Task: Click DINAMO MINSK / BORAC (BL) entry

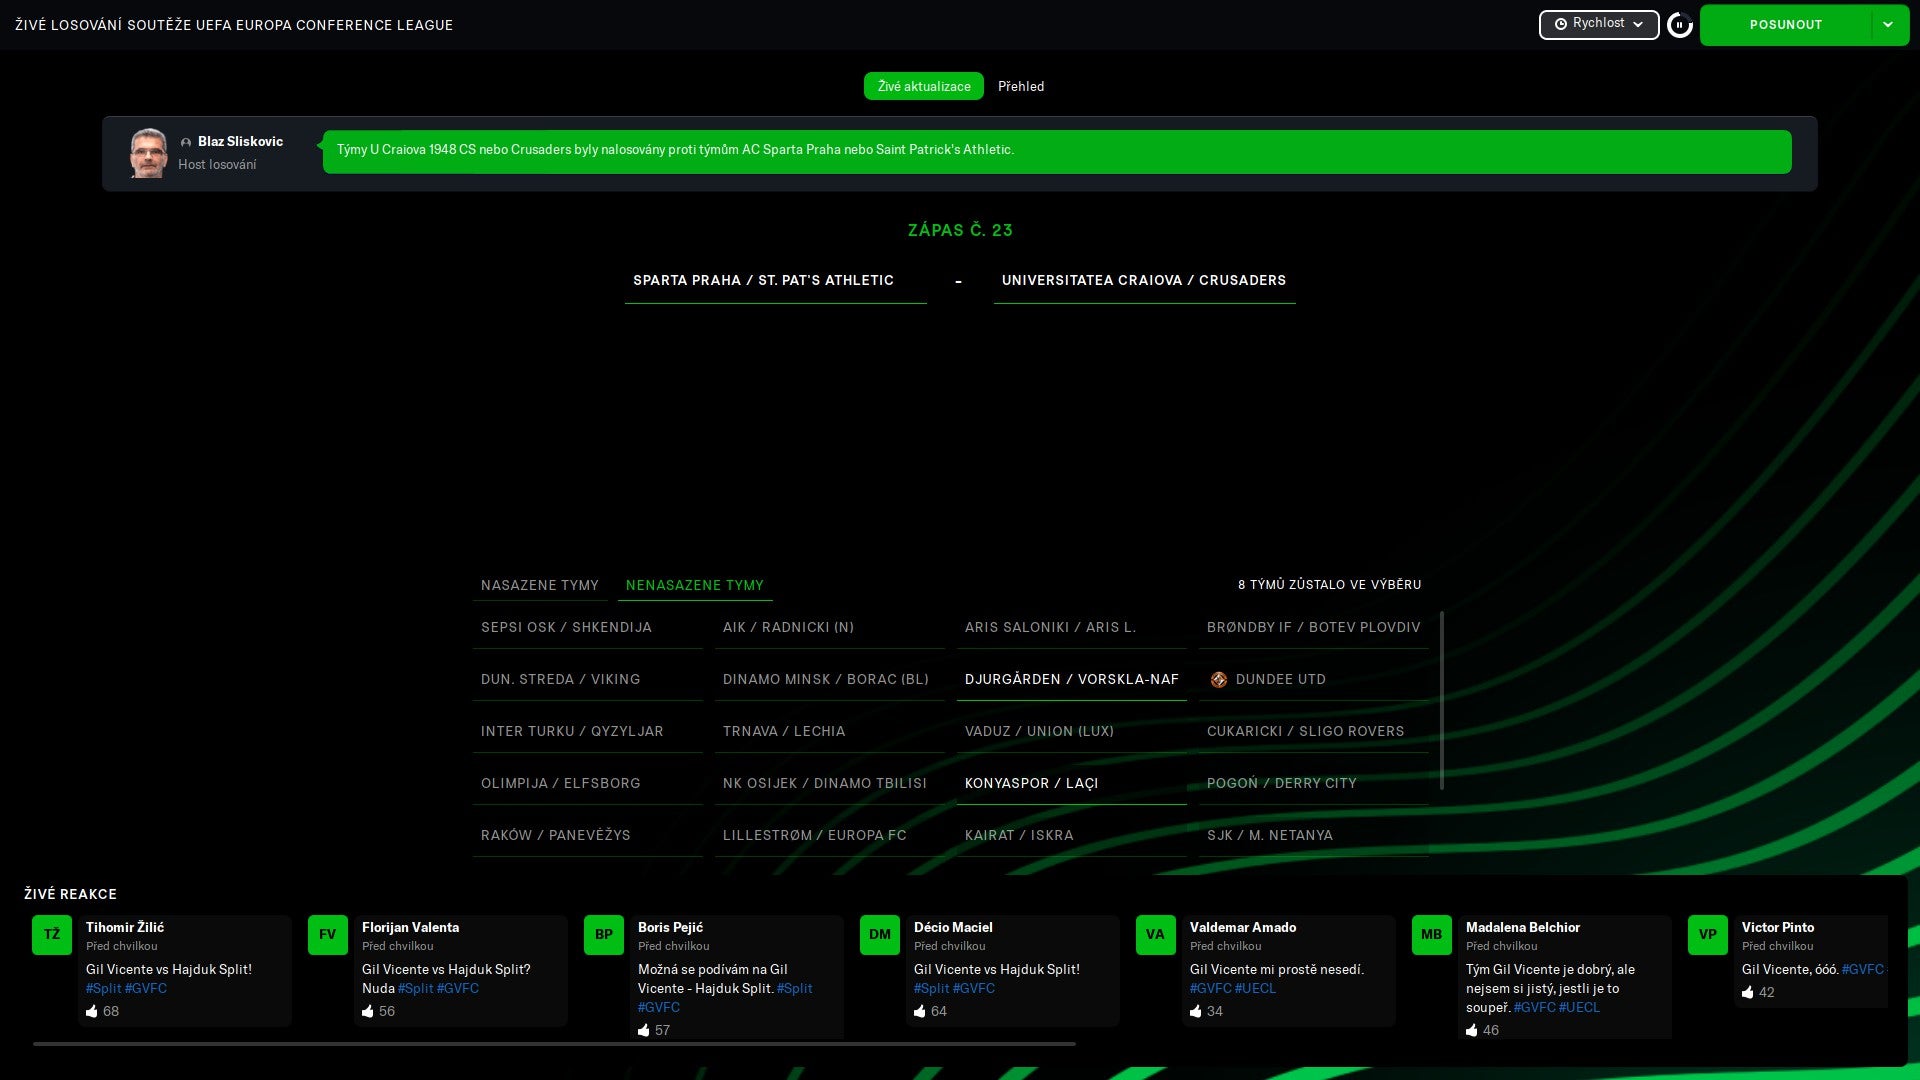Action: click(x=829, y=679)
